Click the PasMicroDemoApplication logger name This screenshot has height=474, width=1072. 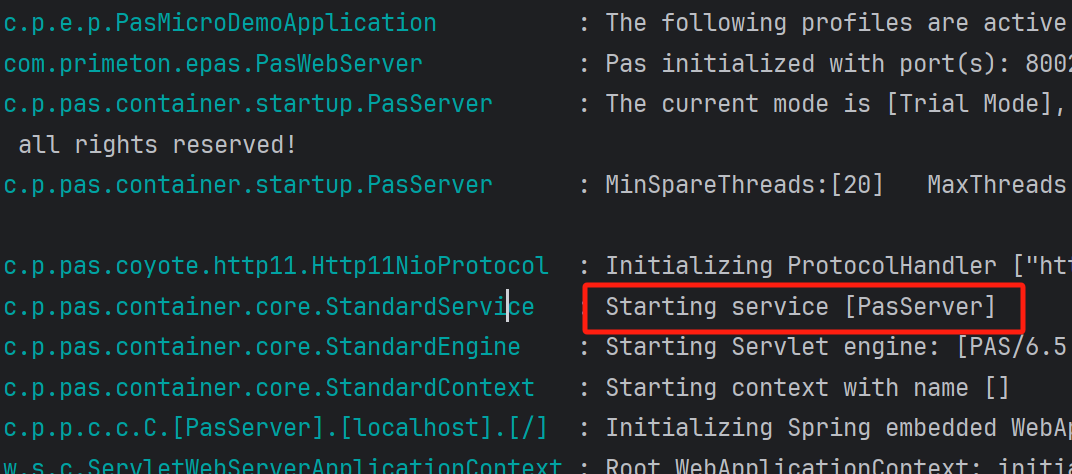point(220,23)
